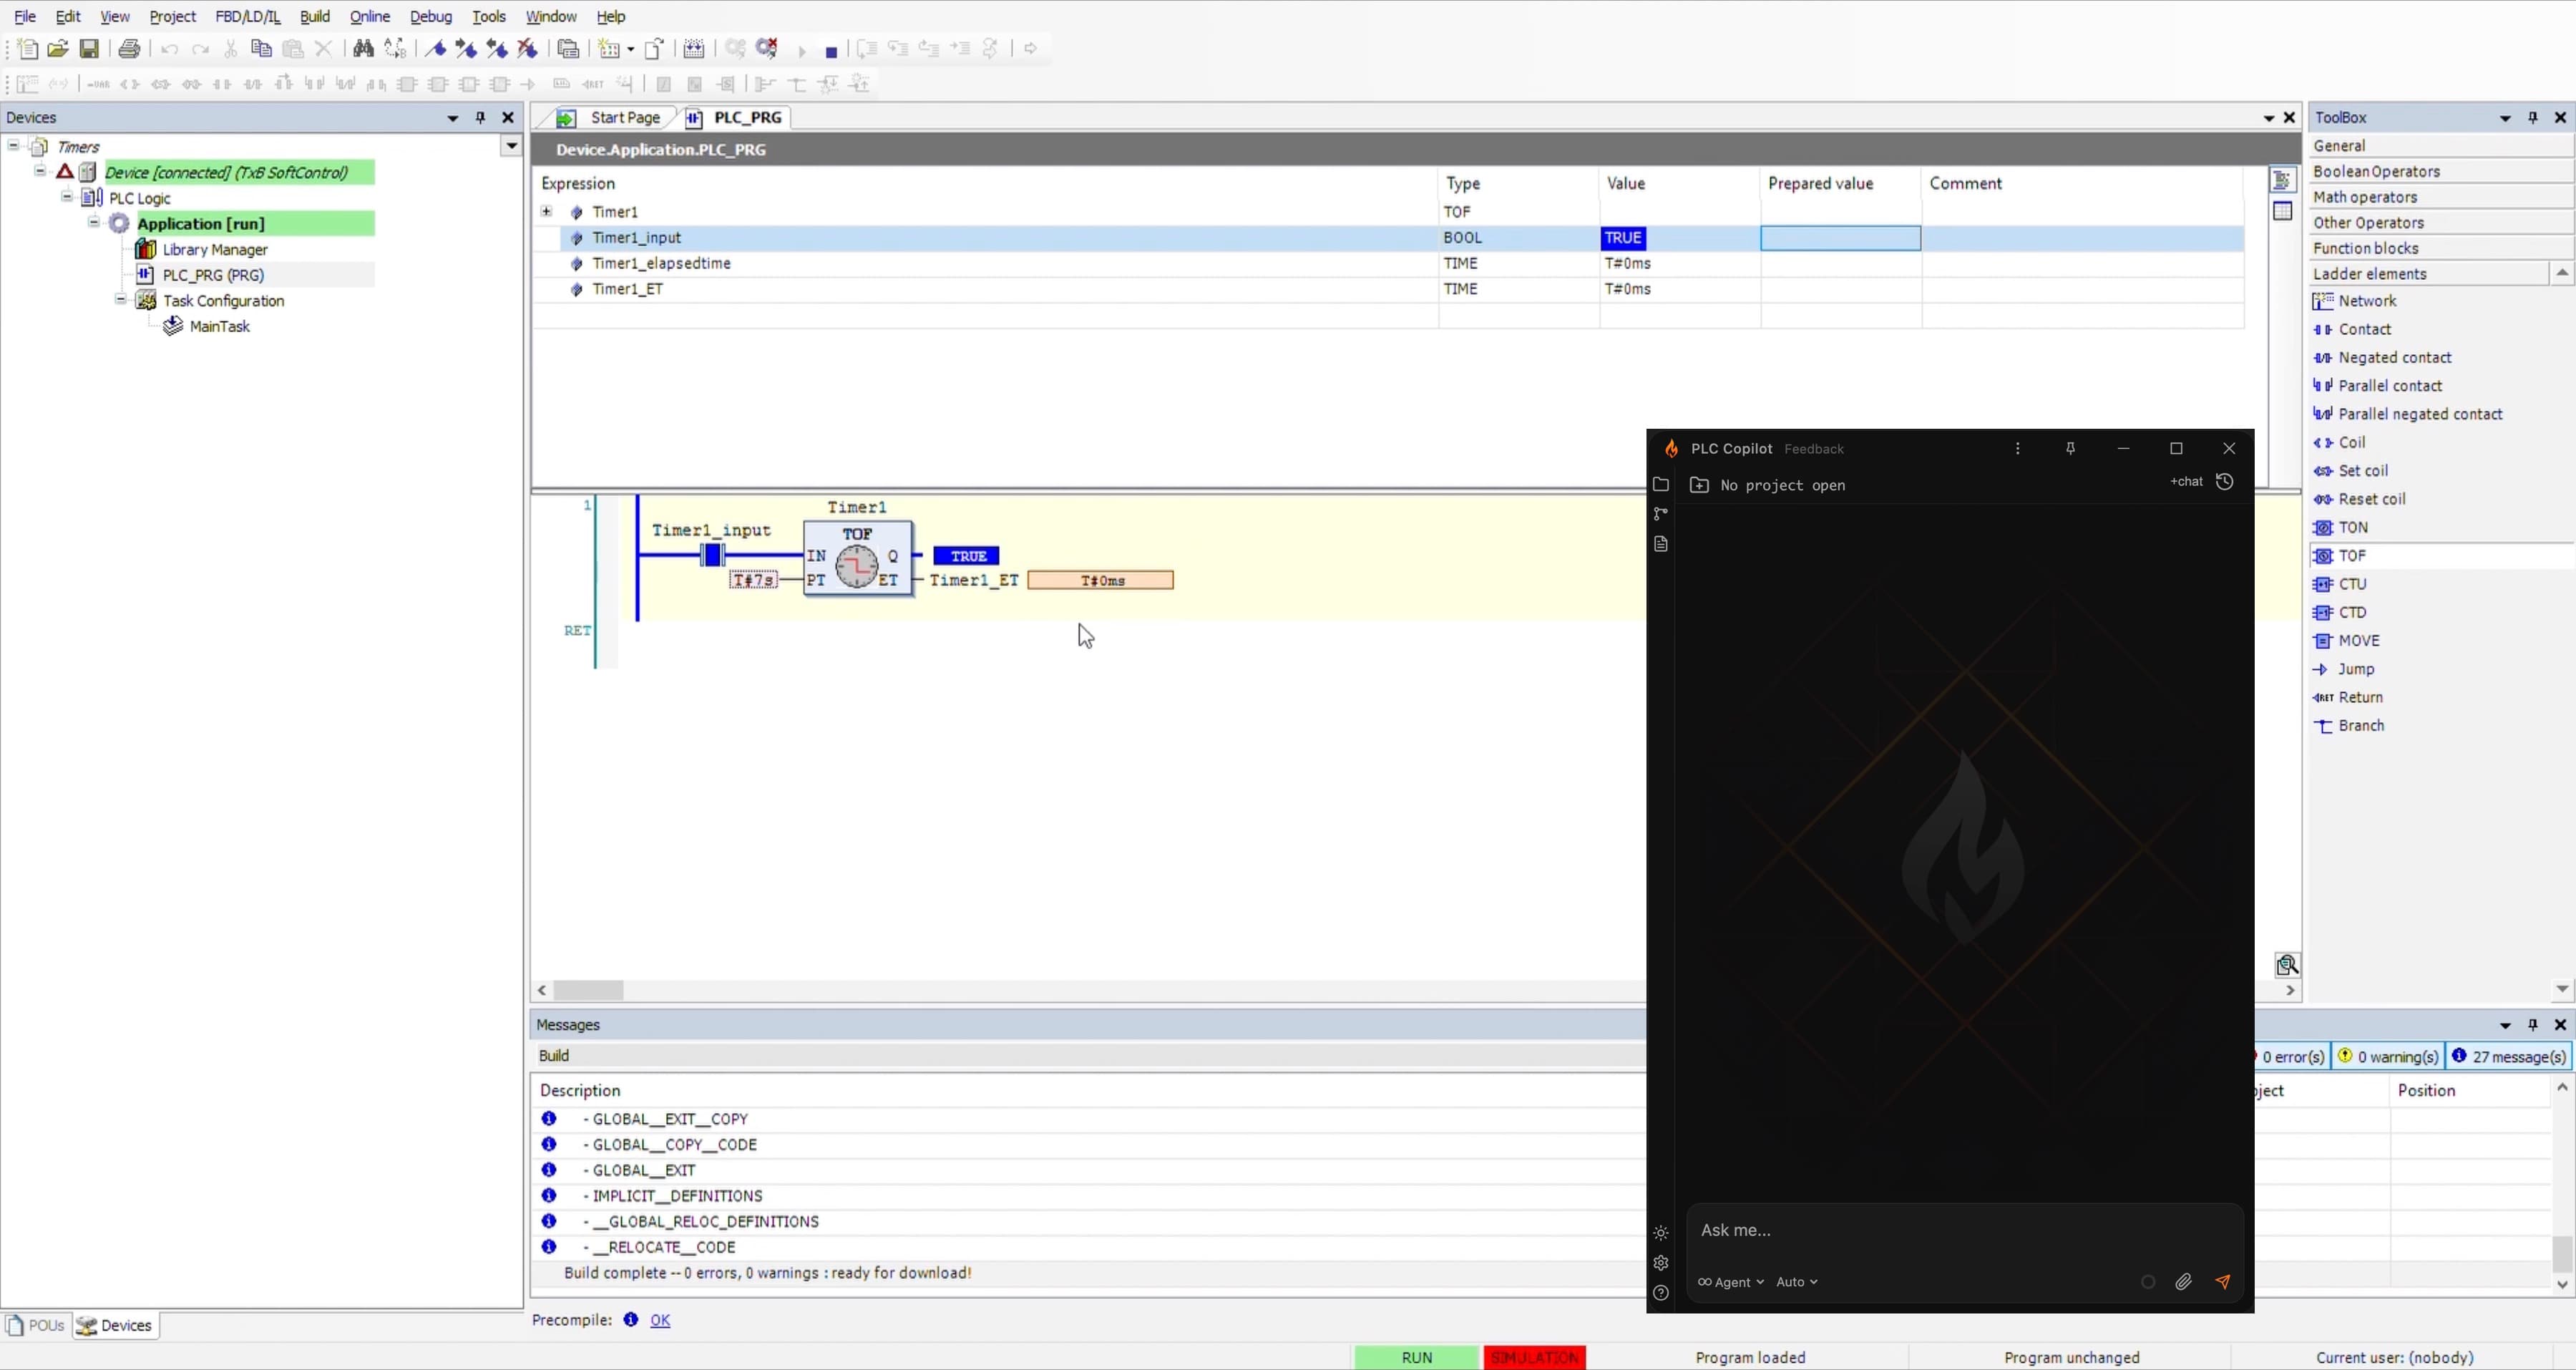
Task: Click the paperclip attach icon in Copilot
Action: pyautogui.click(x=2184, y=1282)
